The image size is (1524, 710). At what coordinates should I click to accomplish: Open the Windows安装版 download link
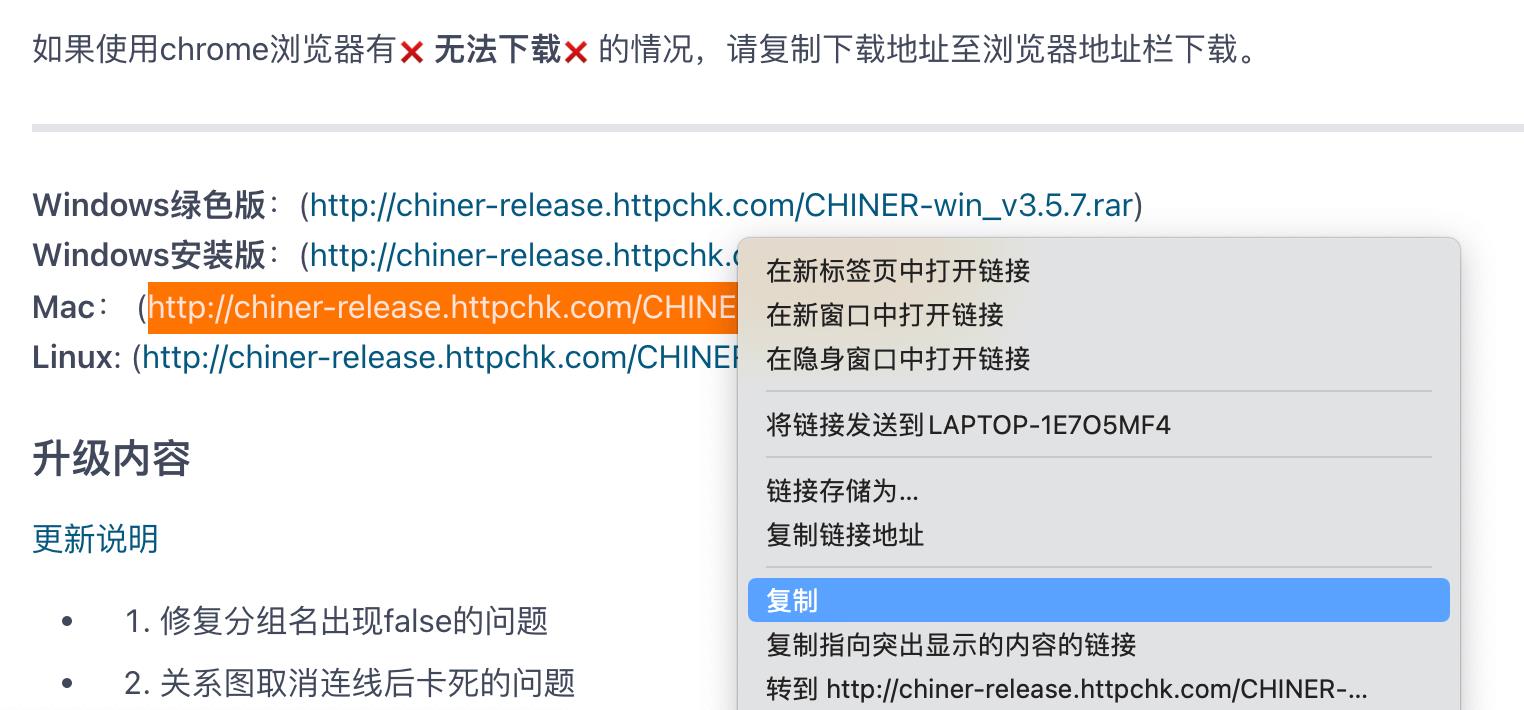tap(524, 256)
